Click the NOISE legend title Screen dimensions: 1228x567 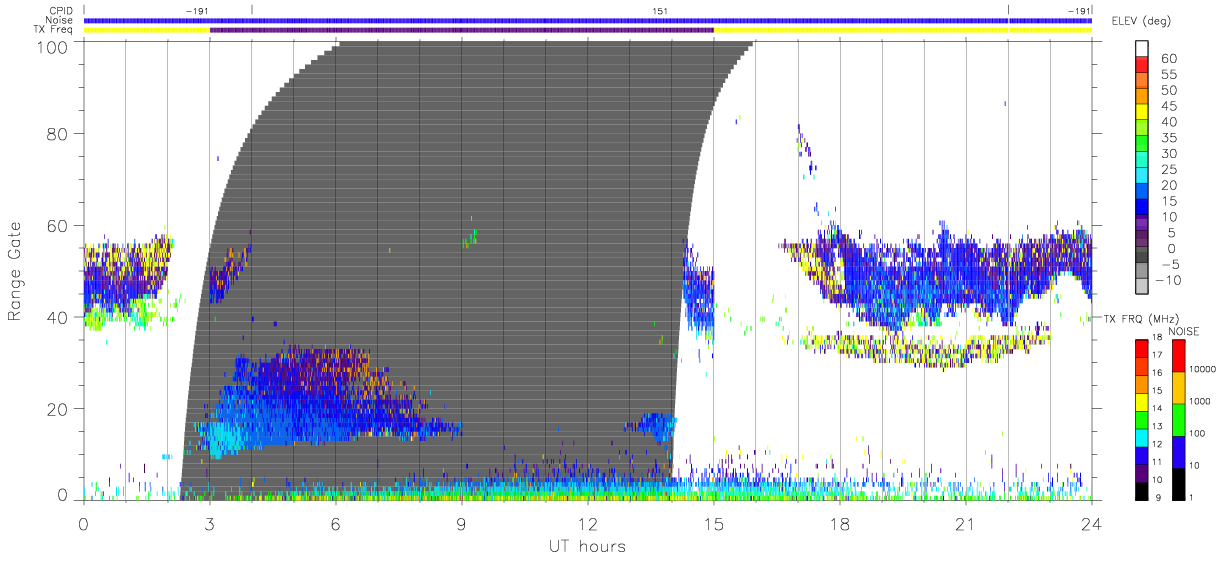click(1185, 332)
